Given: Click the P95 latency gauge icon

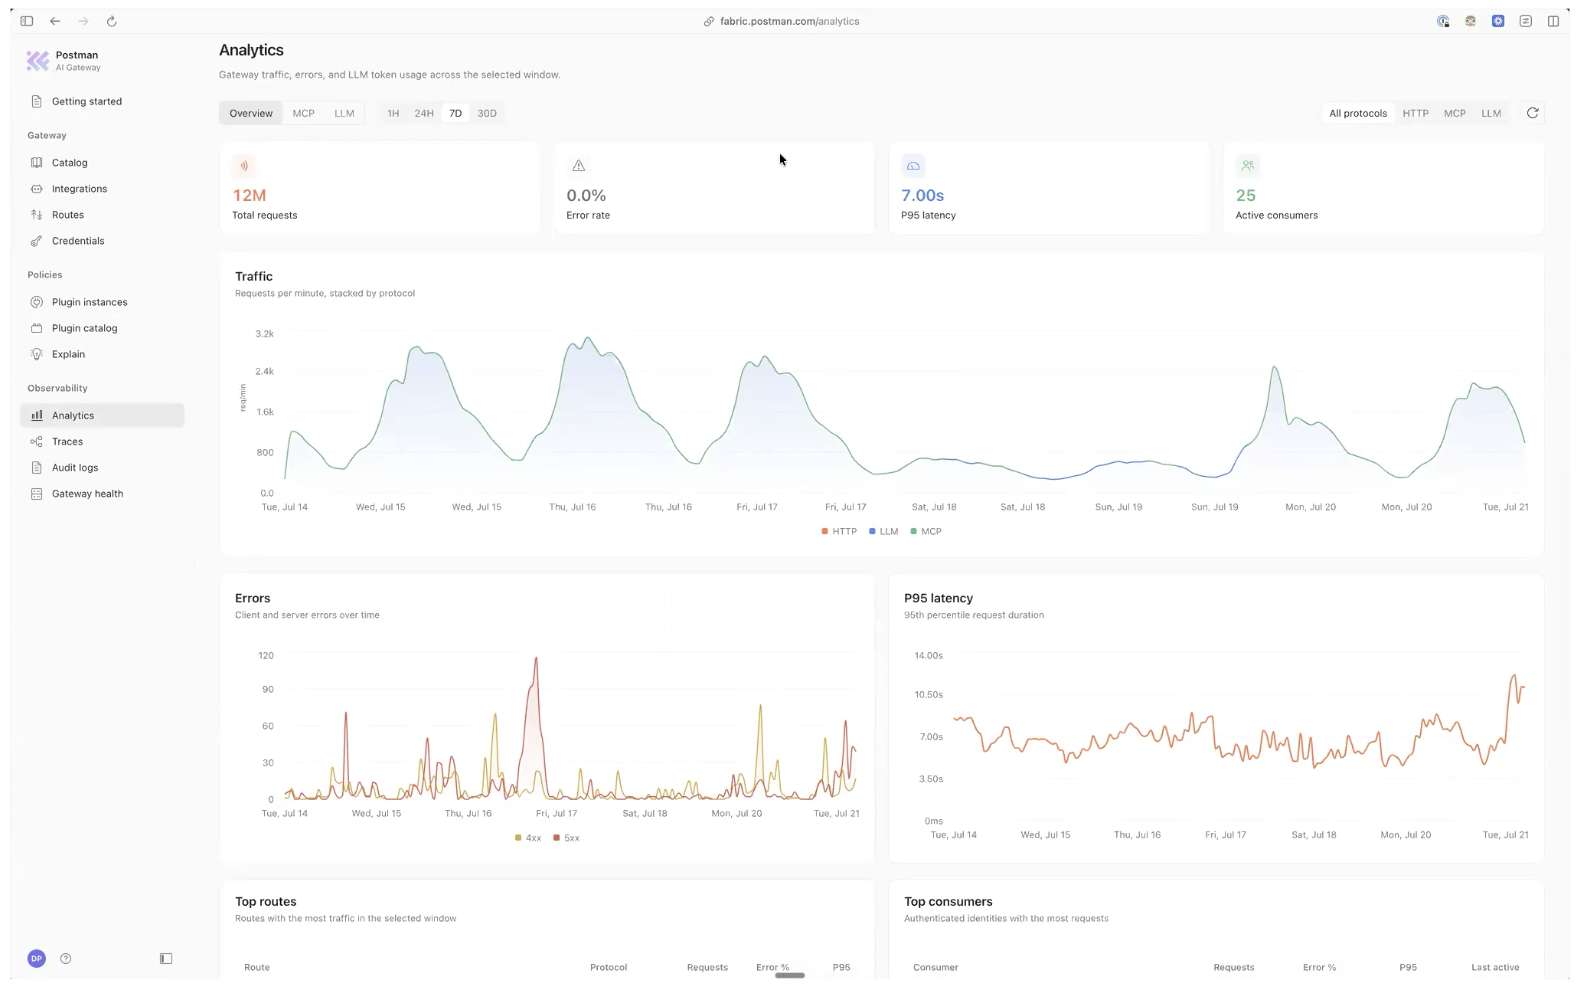Looking at the screenshot, I should tap(913, 166).
